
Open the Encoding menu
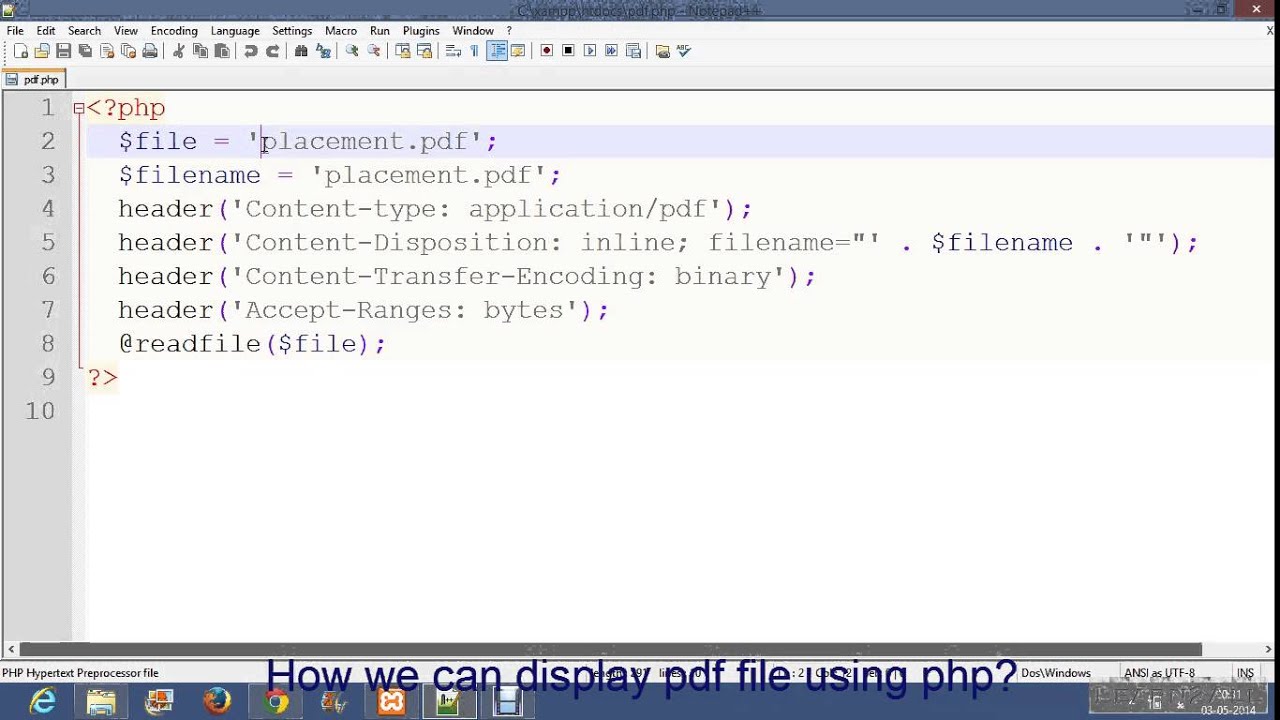[x=174, y=31]
